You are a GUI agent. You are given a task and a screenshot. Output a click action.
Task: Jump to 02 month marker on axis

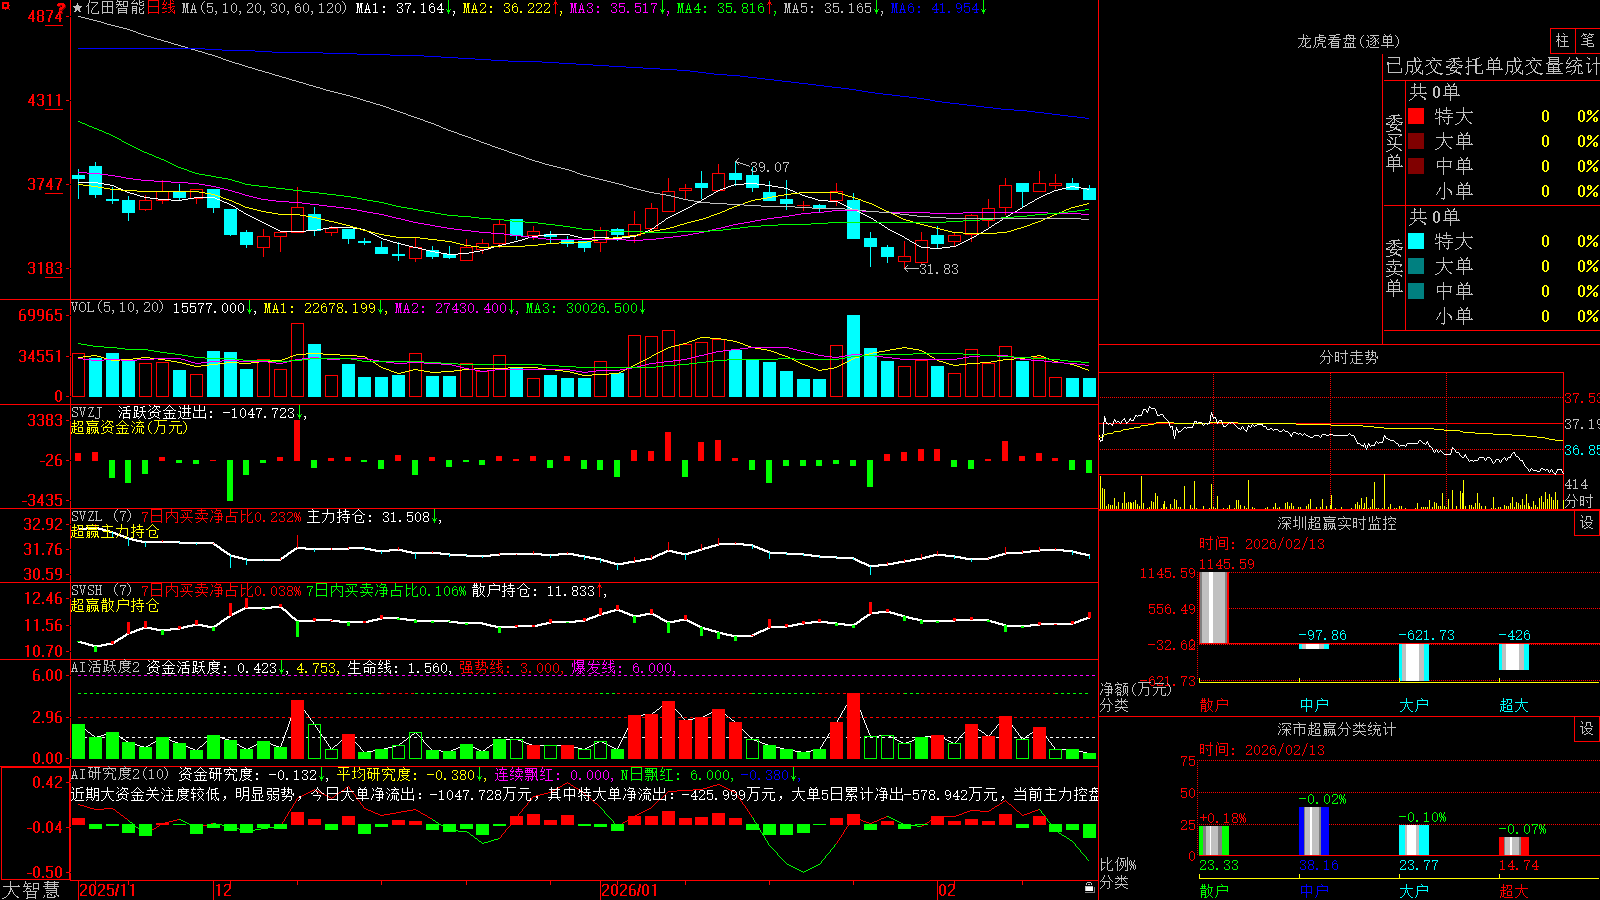tap(947, 890)
